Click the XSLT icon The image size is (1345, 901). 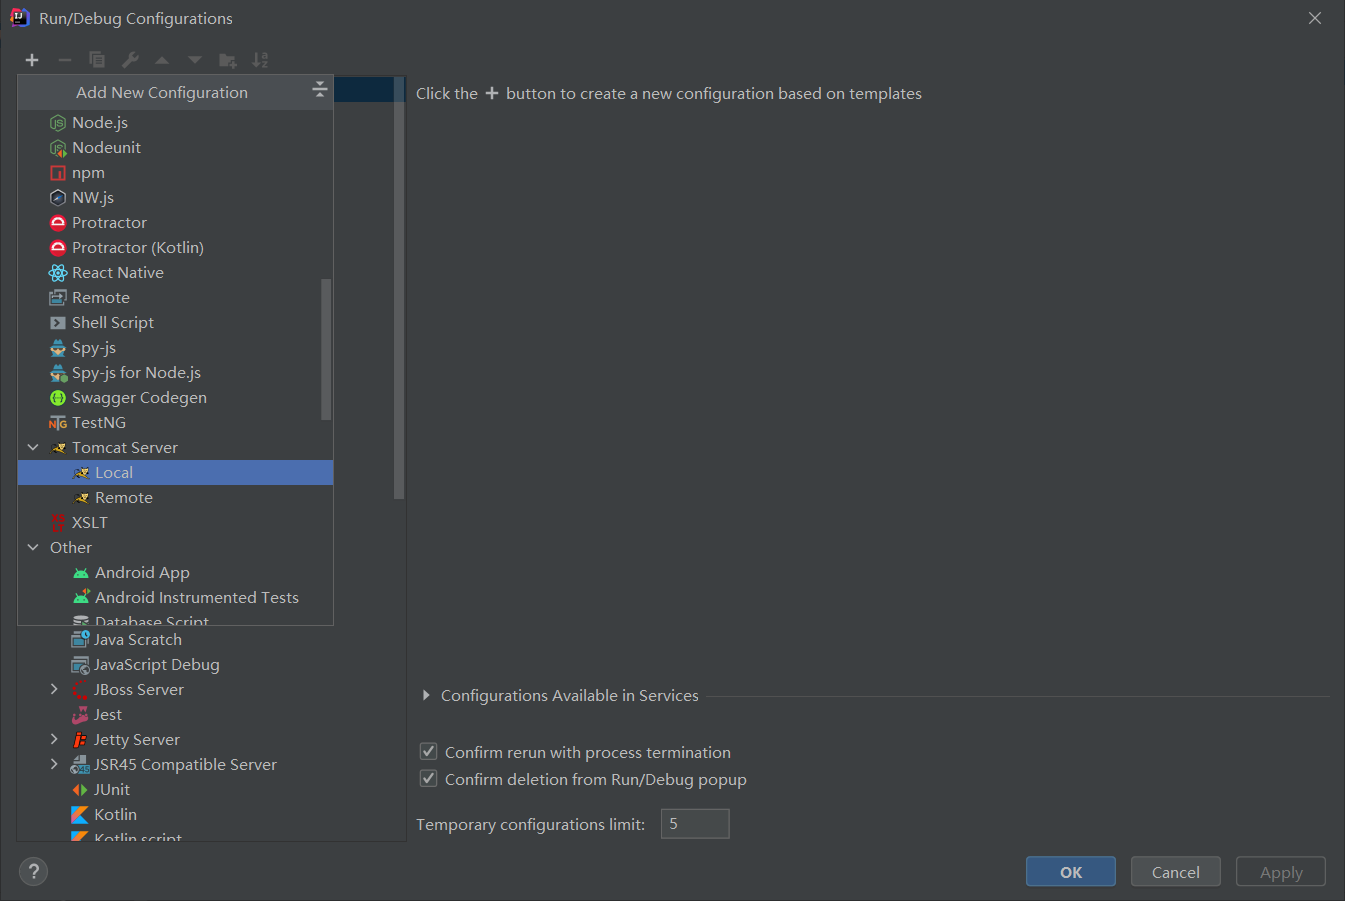[x=58, y=522]
